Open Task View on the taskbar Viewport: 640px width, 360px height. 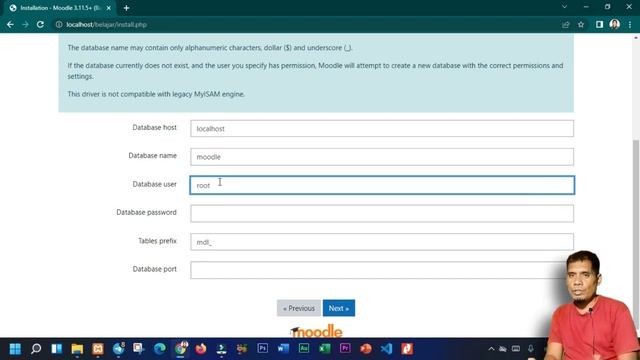coord(56,349)
